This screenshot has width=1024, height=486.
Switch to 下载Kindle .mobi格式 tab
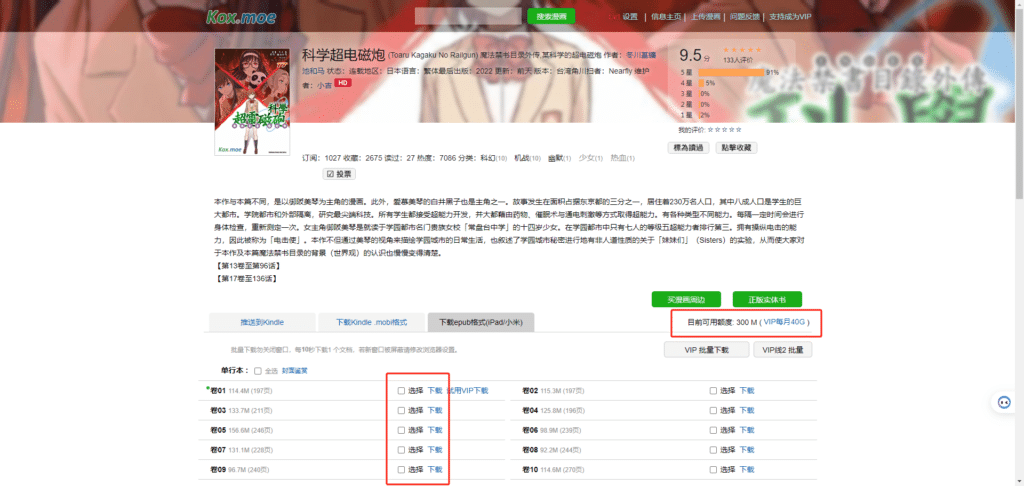coord(371,322)
